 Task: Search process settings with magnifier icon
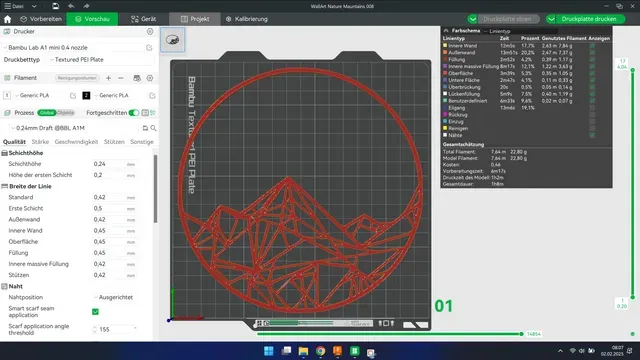click(x=153, y=128)
